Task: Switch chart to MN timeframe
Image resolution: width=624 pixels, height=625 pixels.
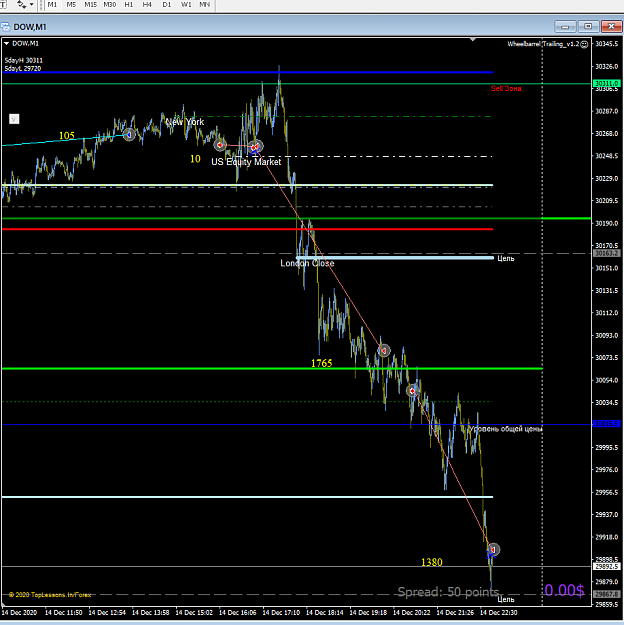Action: (205, 4)
